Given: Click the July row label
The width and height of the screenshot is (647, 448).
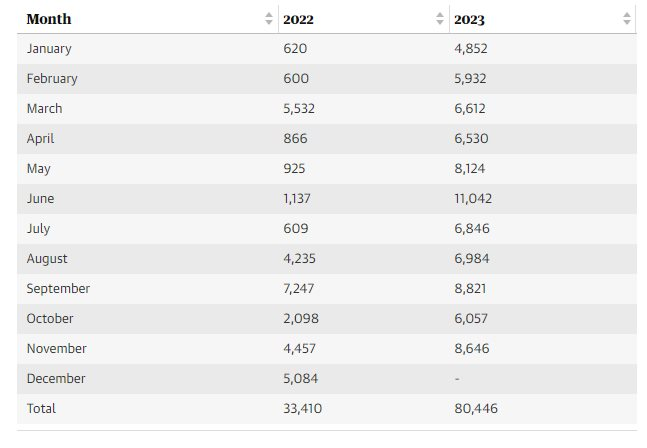Looking at the screenshot, I should click(38, 228).
